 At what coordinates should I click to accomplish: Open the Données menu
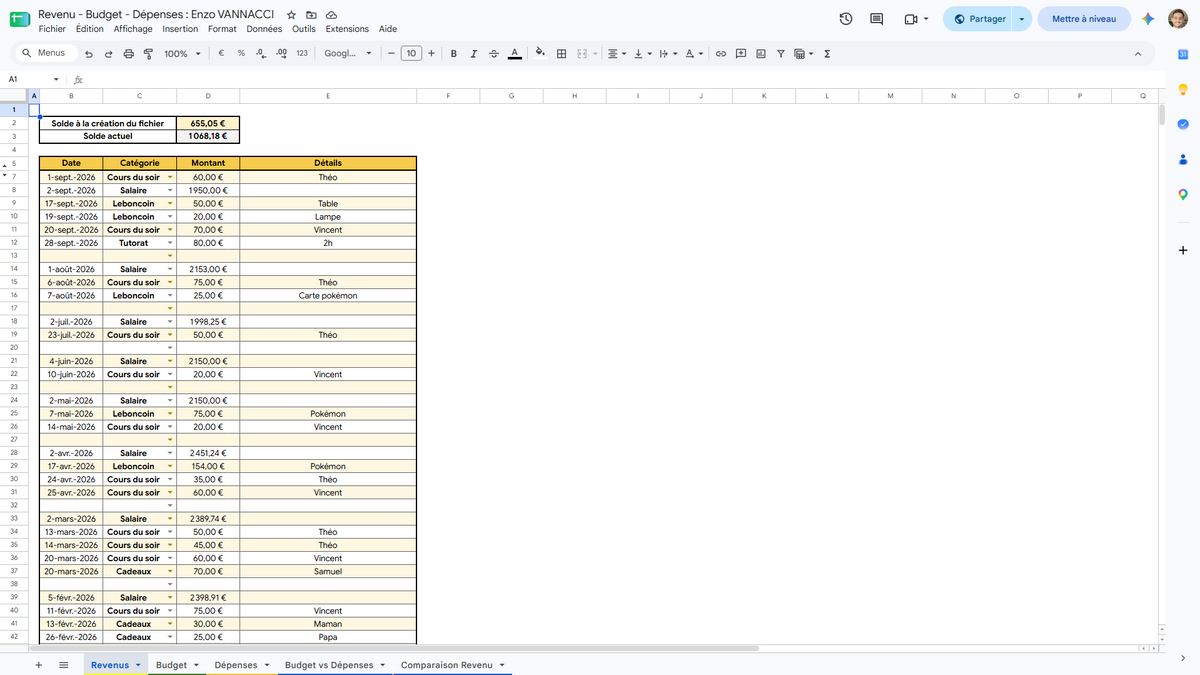point(264,29)
